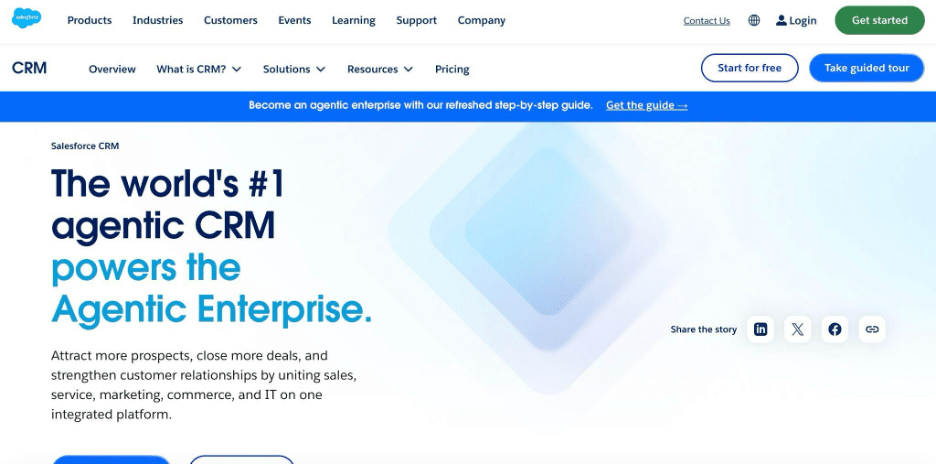Share the story on Facebook

(x=835, y=329)
